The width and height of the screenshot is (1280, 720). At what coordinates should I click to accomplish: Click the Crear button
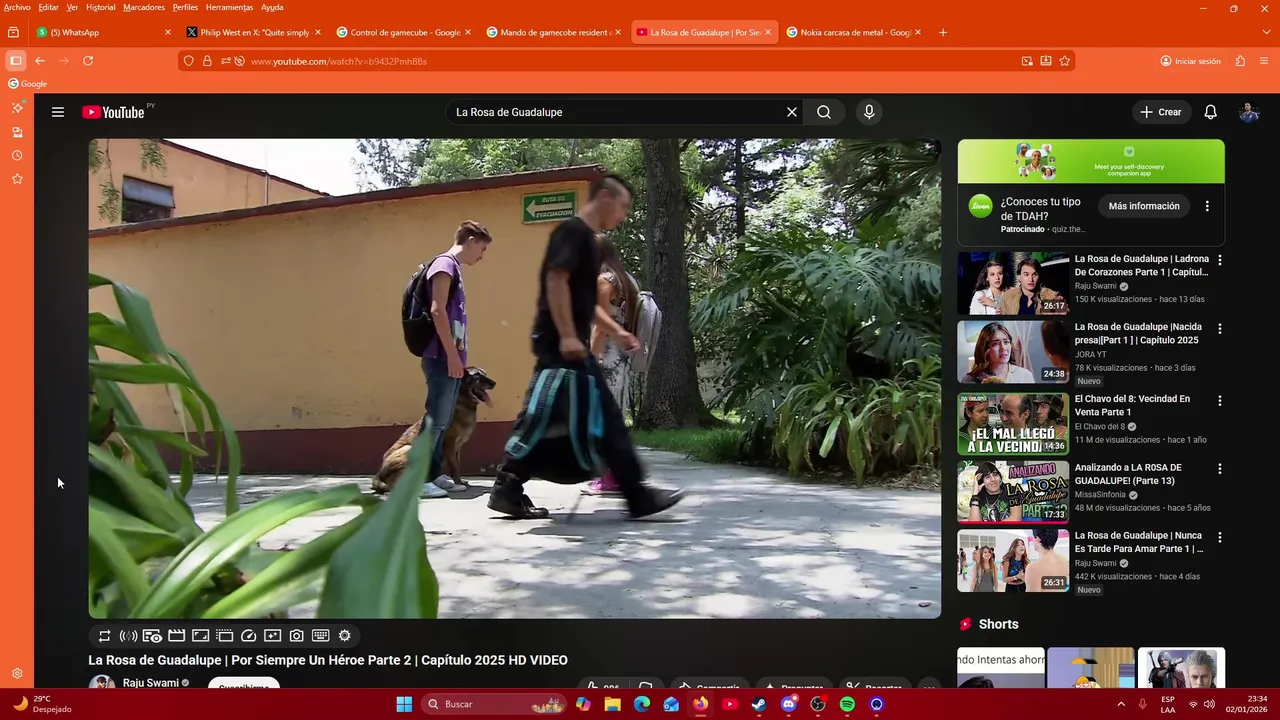tap(1161, 112)
